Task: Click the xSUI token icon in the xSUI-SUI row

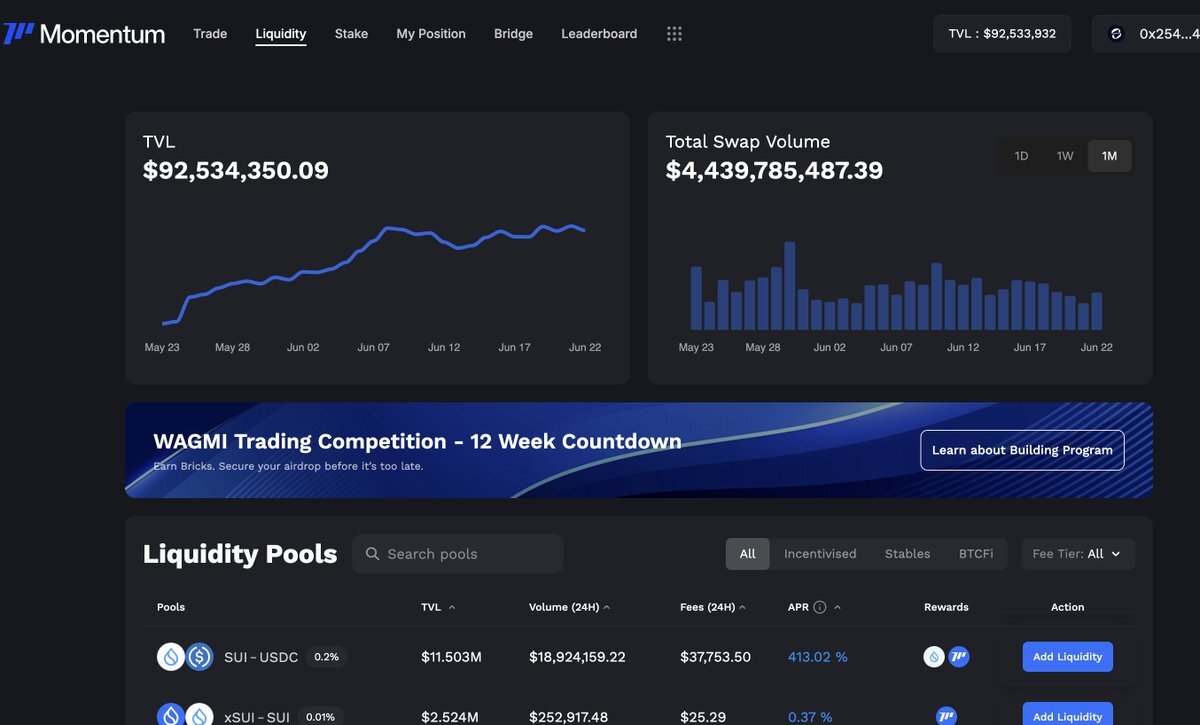Action: click(171, 716)
